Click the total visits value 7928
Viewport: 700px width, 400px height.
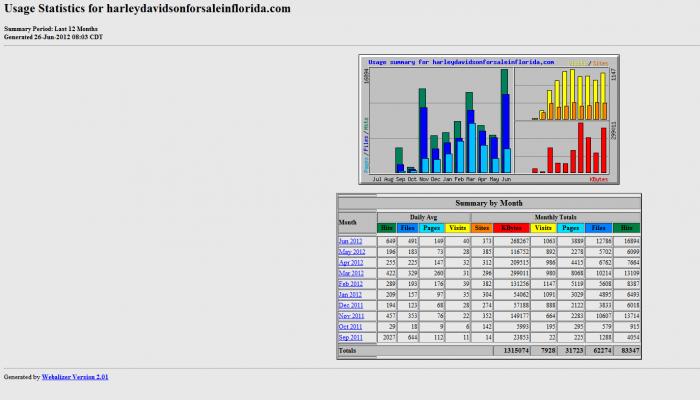click(548, 350)
